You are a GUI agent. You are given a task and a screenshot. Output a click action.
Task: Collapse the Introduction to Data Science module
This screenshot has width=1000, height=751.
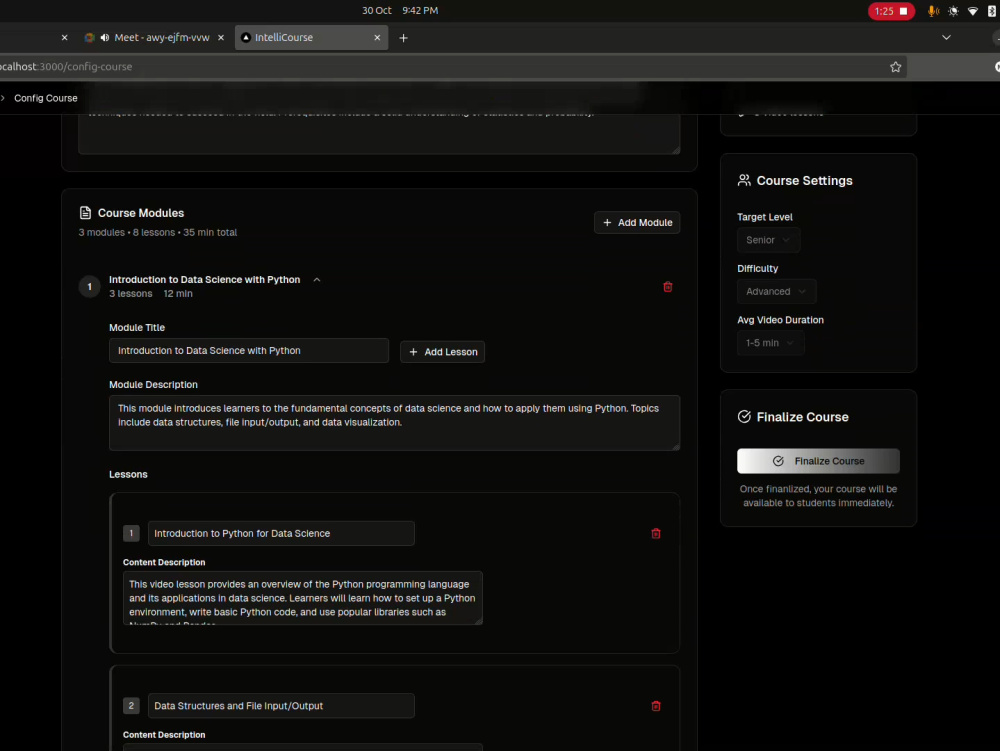click(x=317, y=280)
